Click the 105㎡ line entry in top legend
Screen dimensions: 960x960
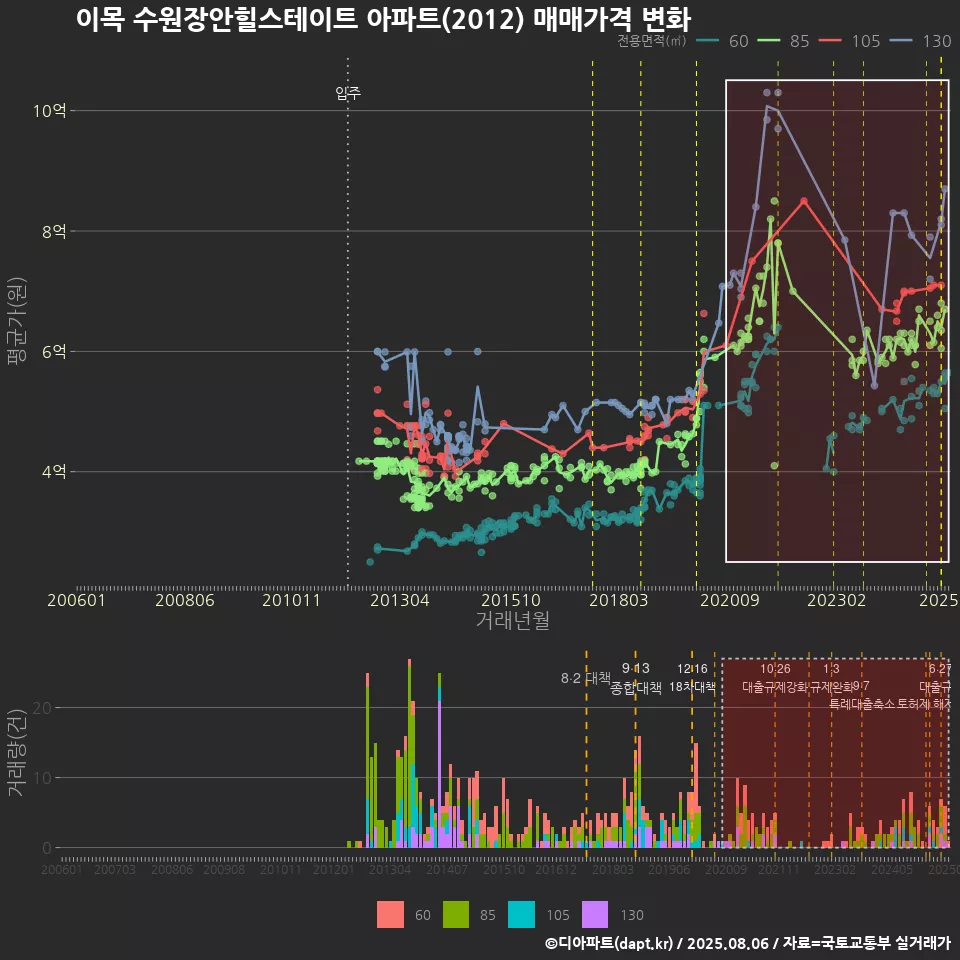850,41
